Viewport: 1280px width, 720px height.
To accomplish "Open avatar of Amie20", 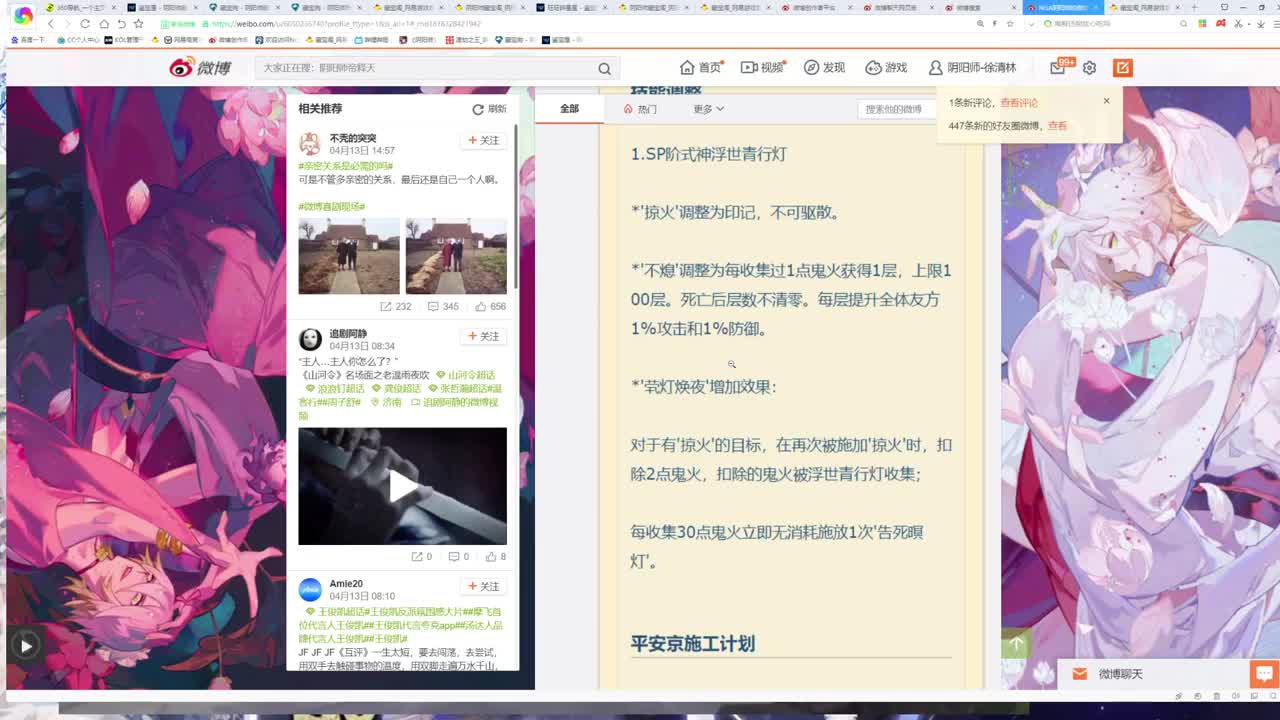I will coord(310,590).
